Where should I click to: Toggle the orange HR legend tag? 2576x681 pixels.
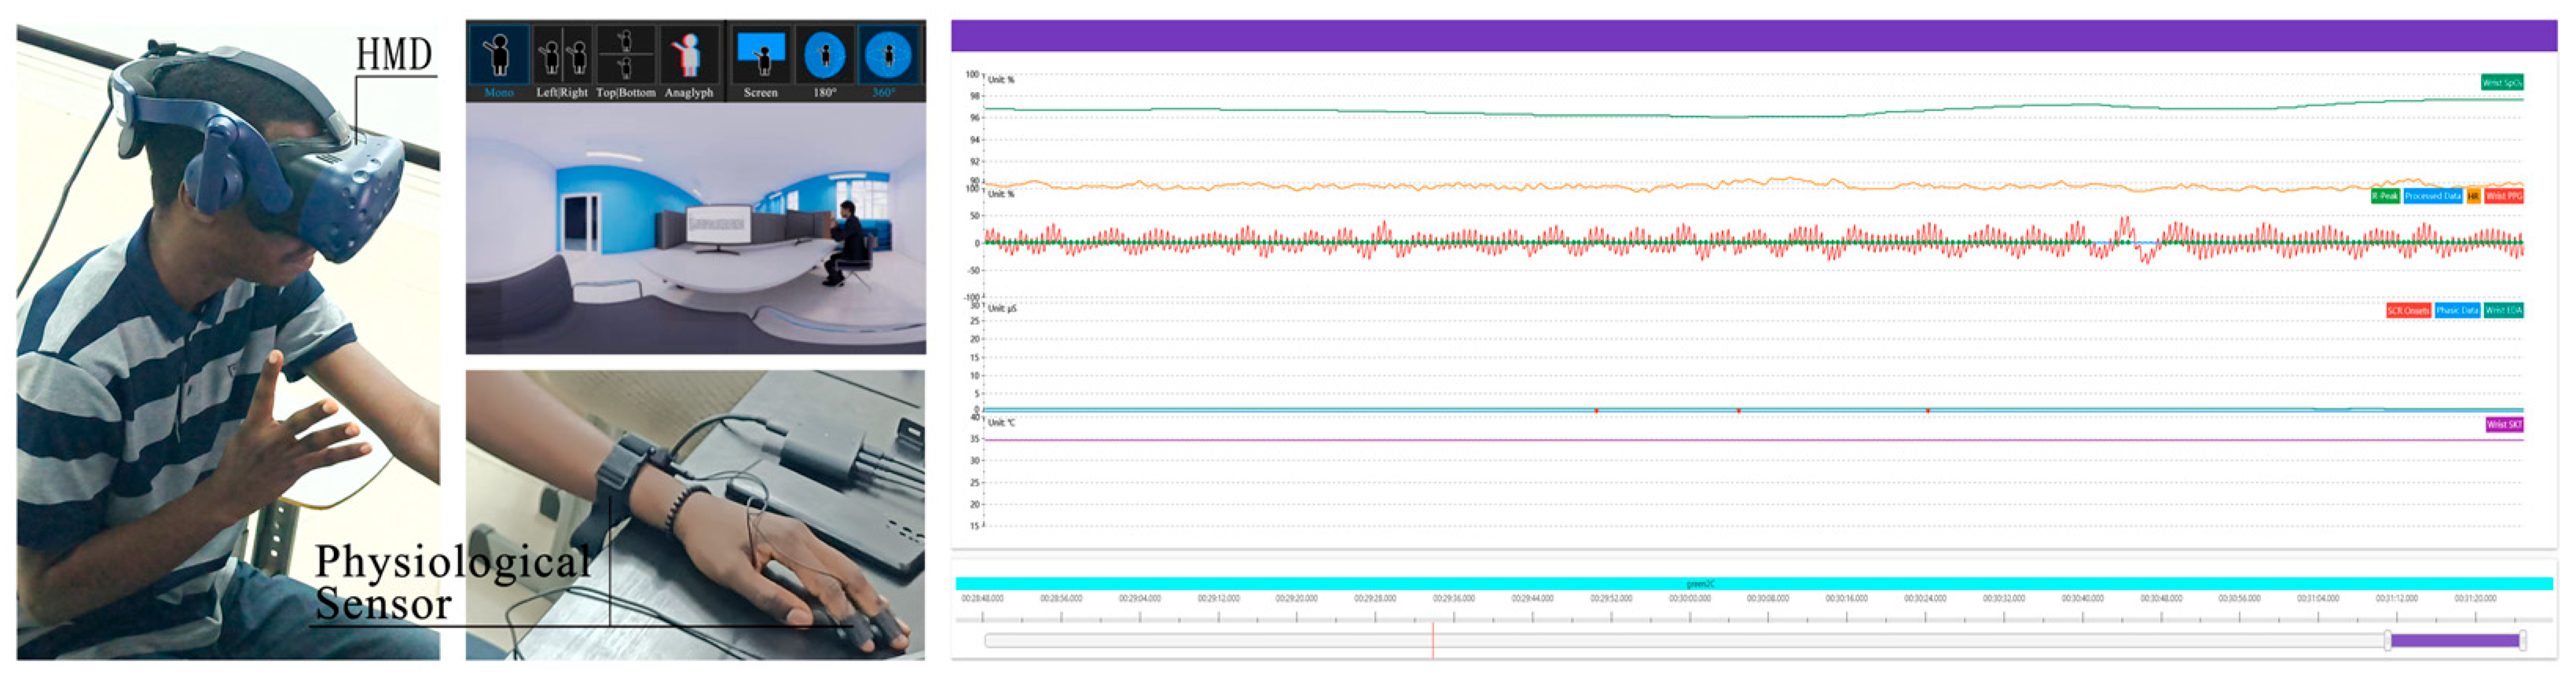coord(2473,196)
